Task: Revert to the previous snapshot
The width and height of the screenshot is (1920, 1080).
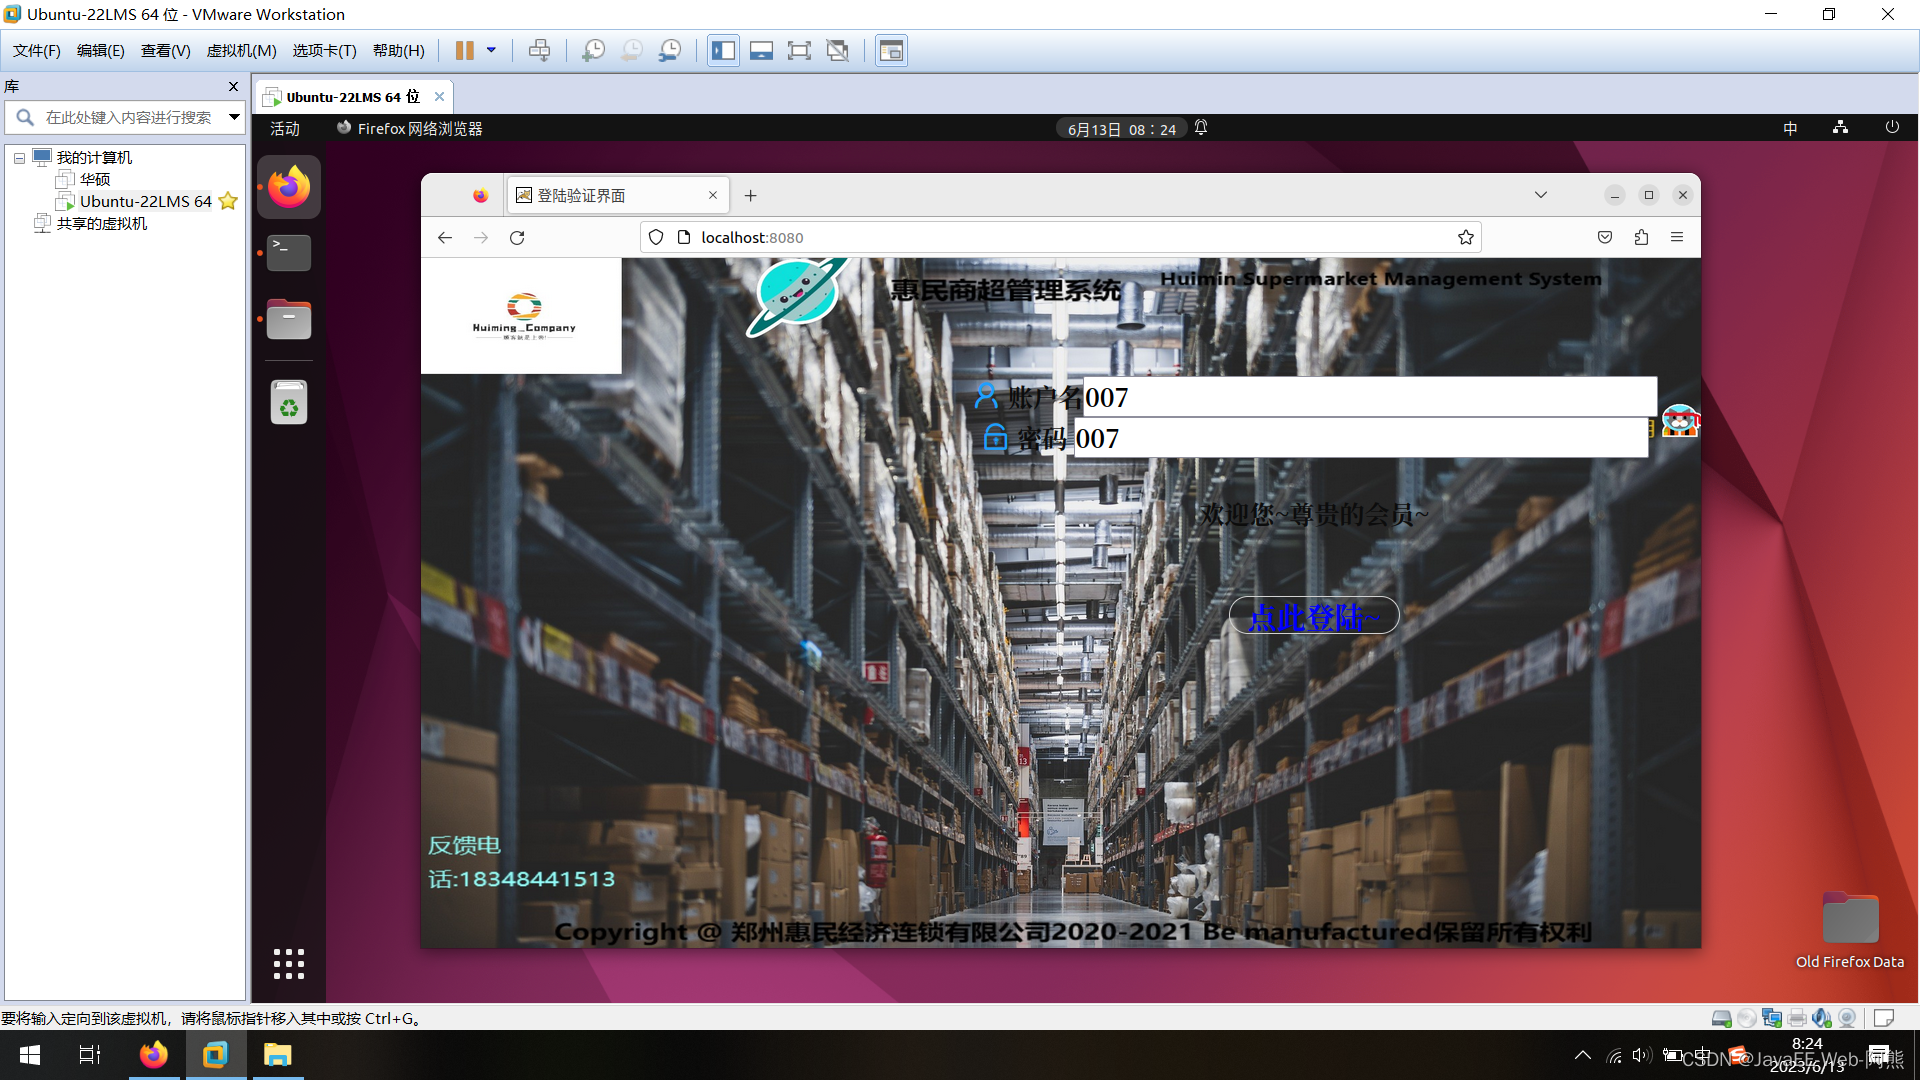Action: [x=632, y=50]
